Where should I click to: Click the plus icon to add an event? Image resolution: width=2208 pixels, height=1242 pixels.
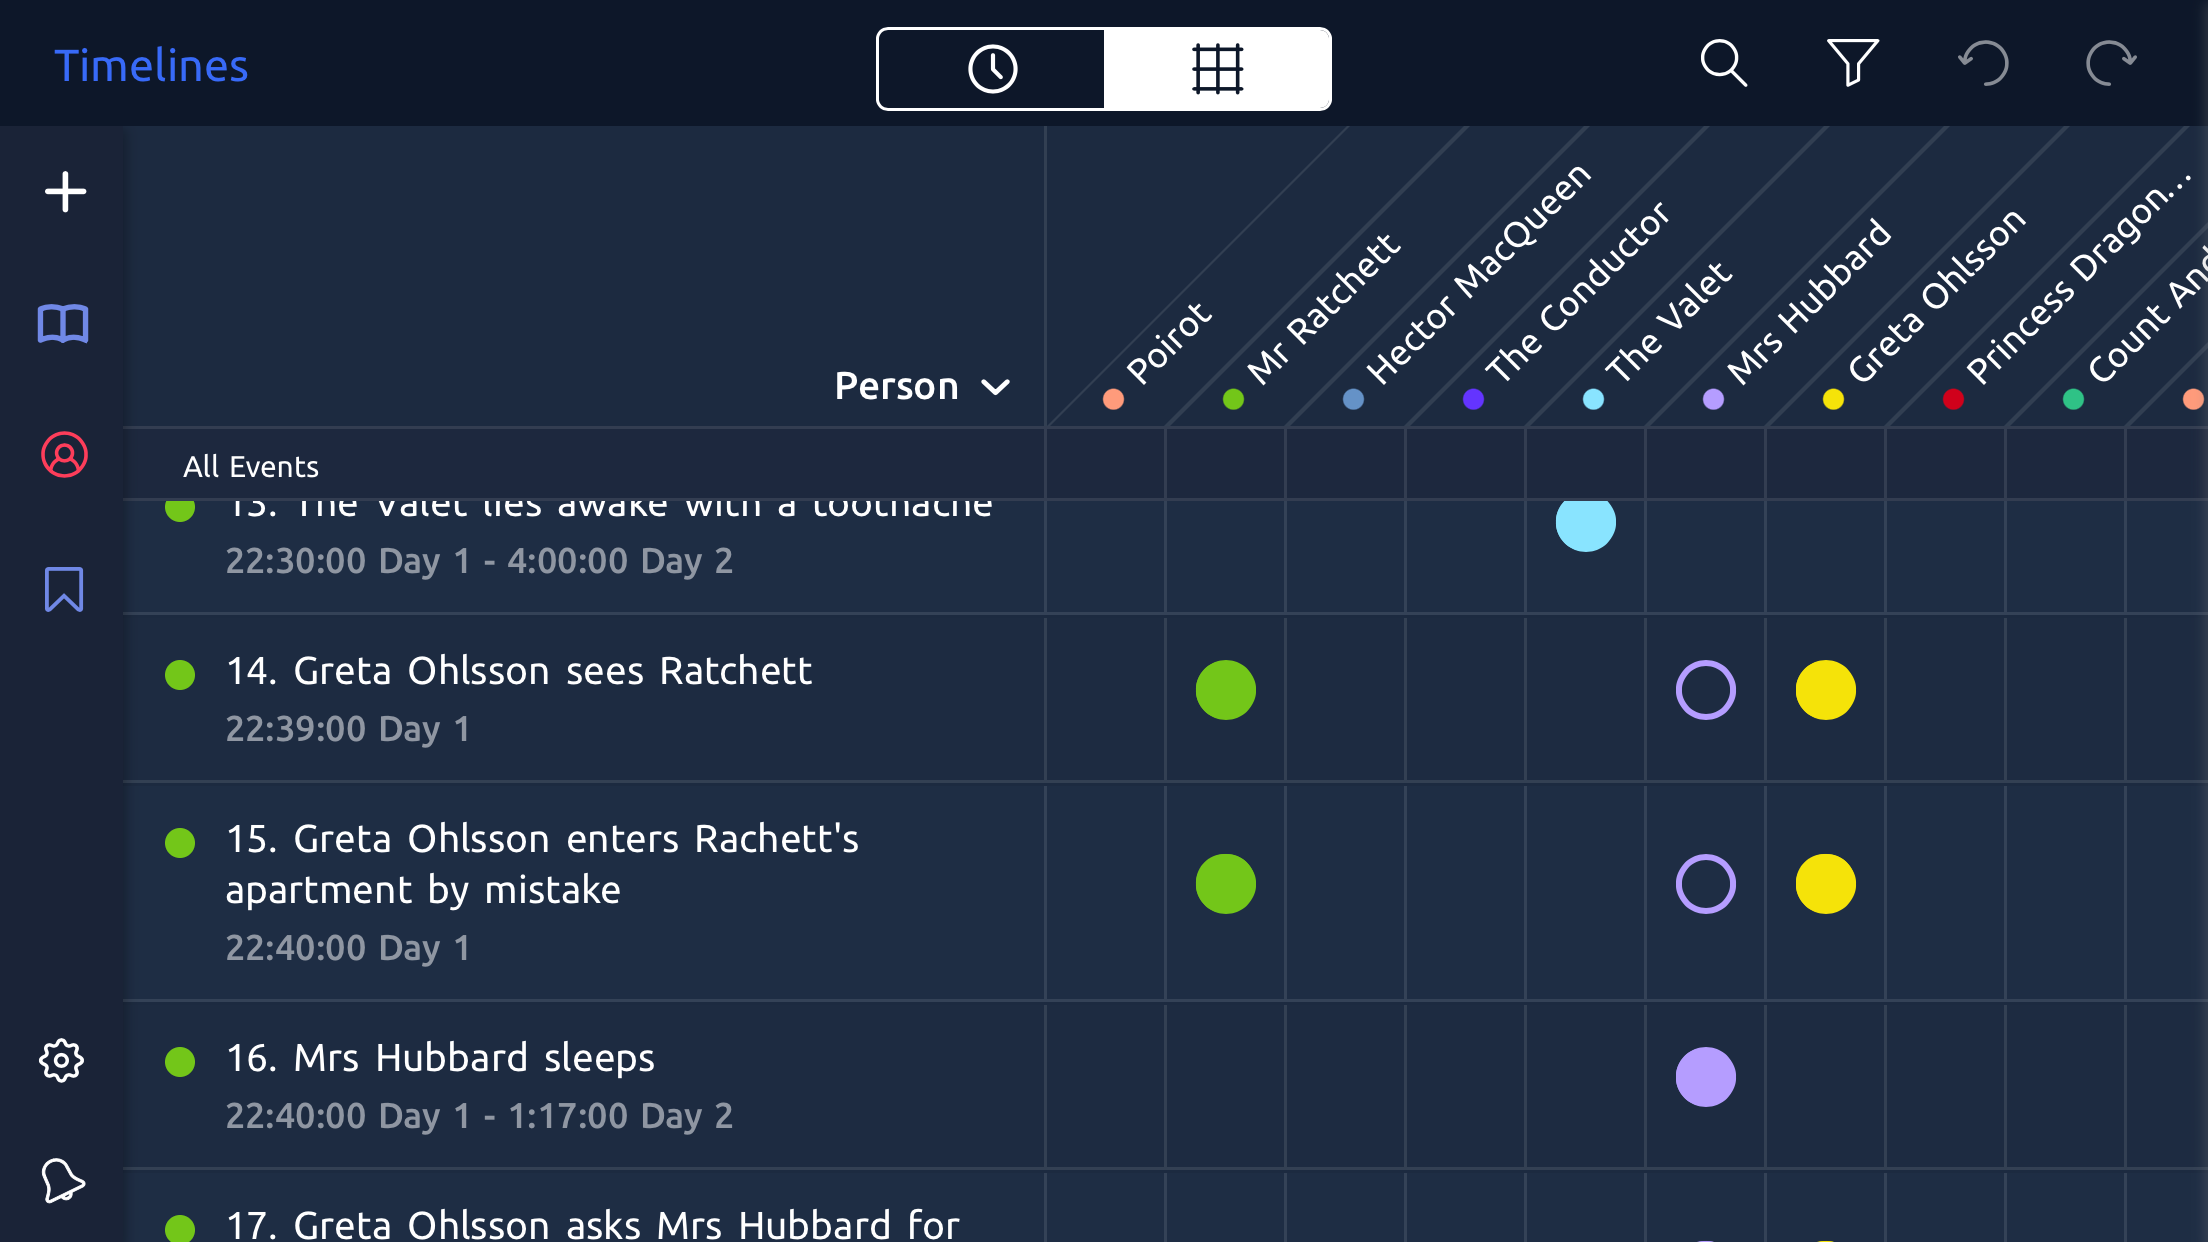(65, 192)
